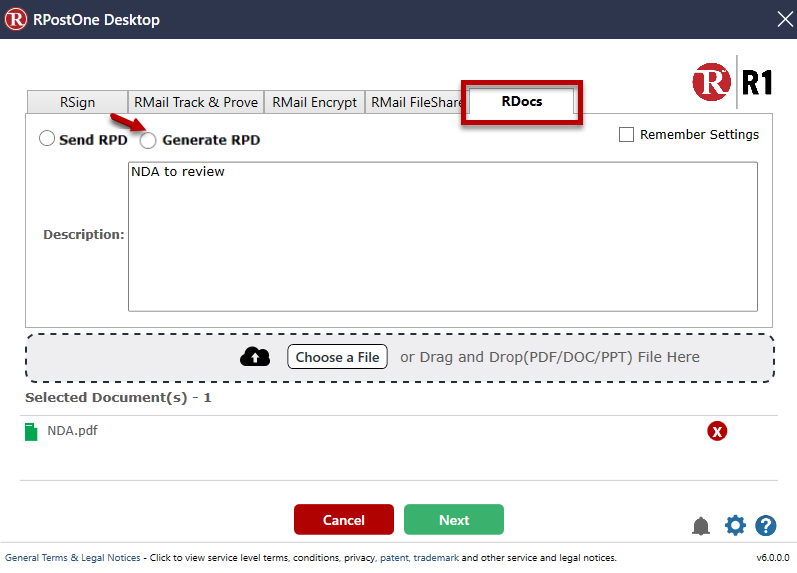Click the green NDA.pdf document icon

coord(31,432)
